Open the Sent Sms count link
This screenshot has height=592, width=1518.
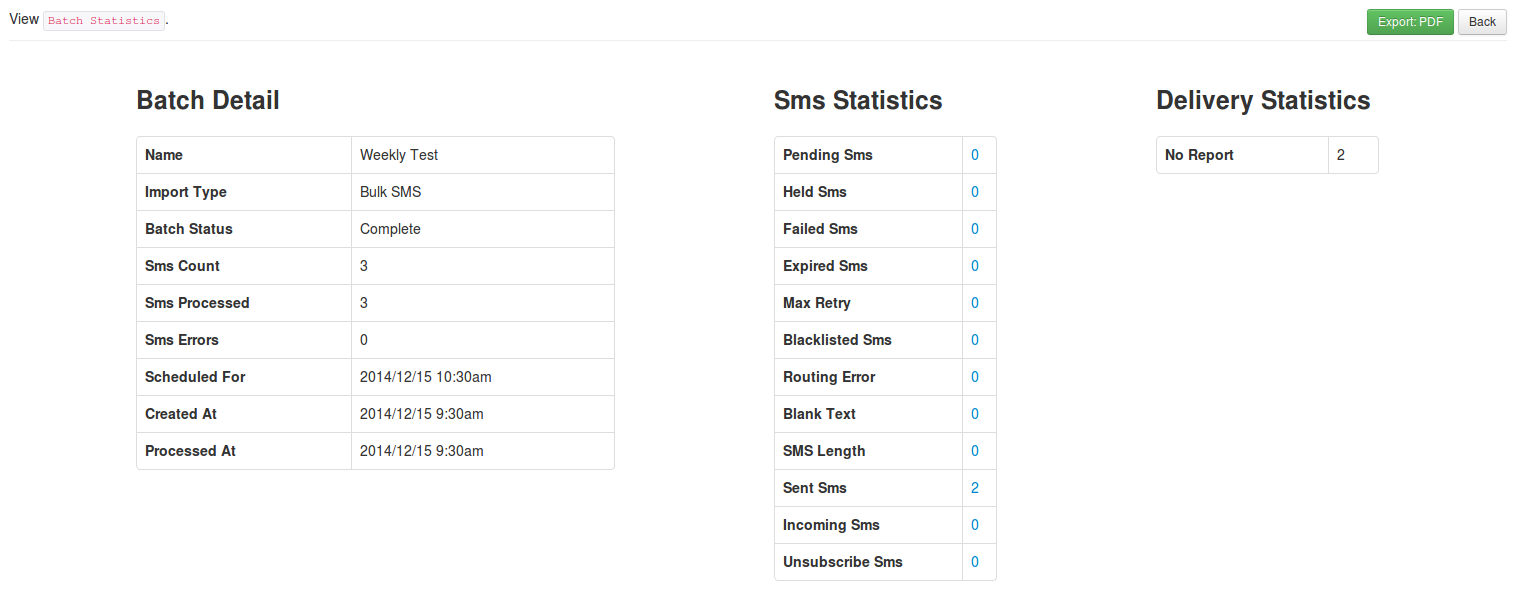coord(975,488)
